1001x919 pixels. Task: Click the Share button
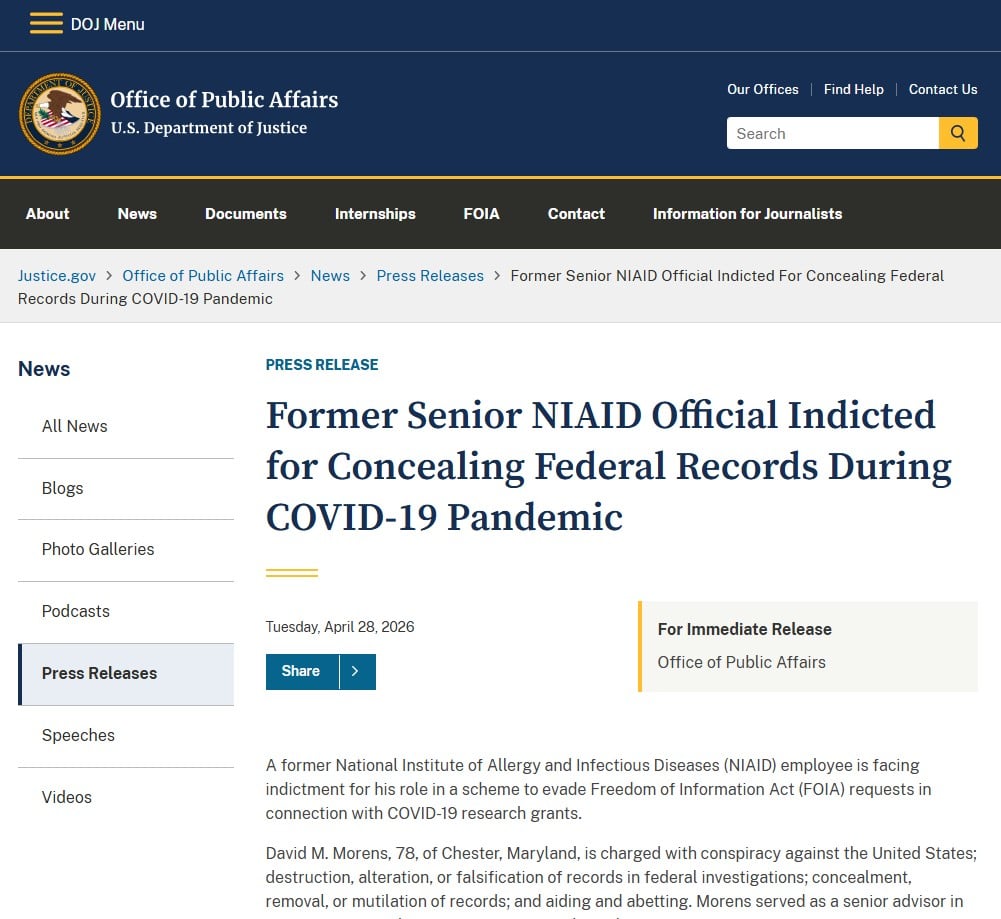pos(301,671)
